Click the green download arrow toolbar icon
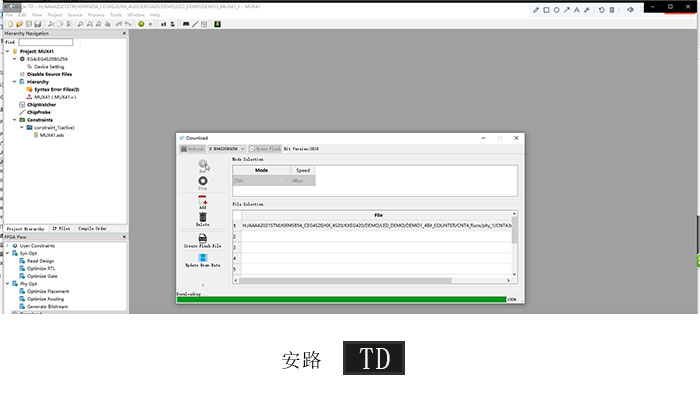This screenshot has width=700, height=397. click(217, 24)
